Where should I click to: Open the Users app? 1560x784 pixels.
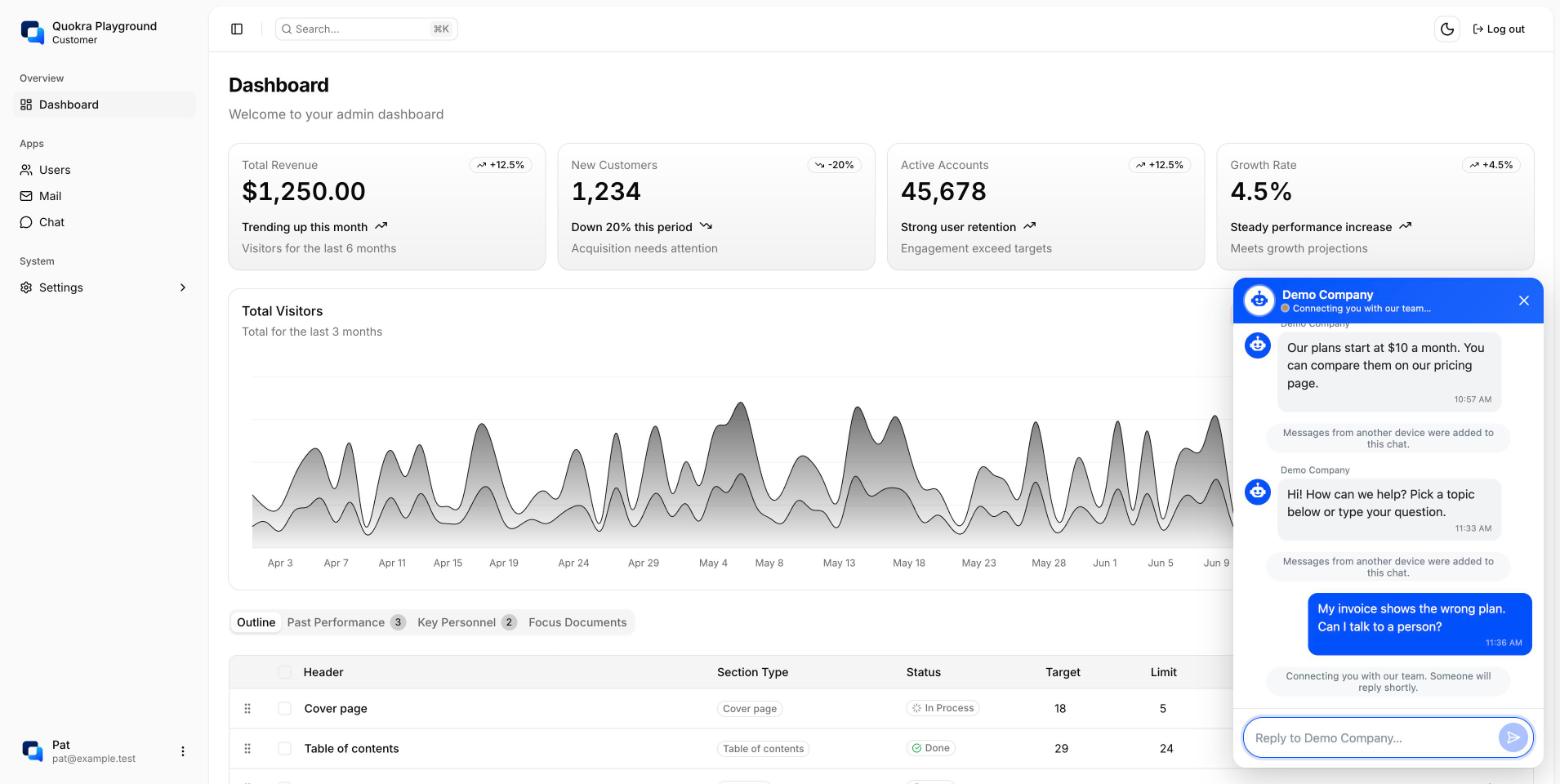(x=105, y=170)
